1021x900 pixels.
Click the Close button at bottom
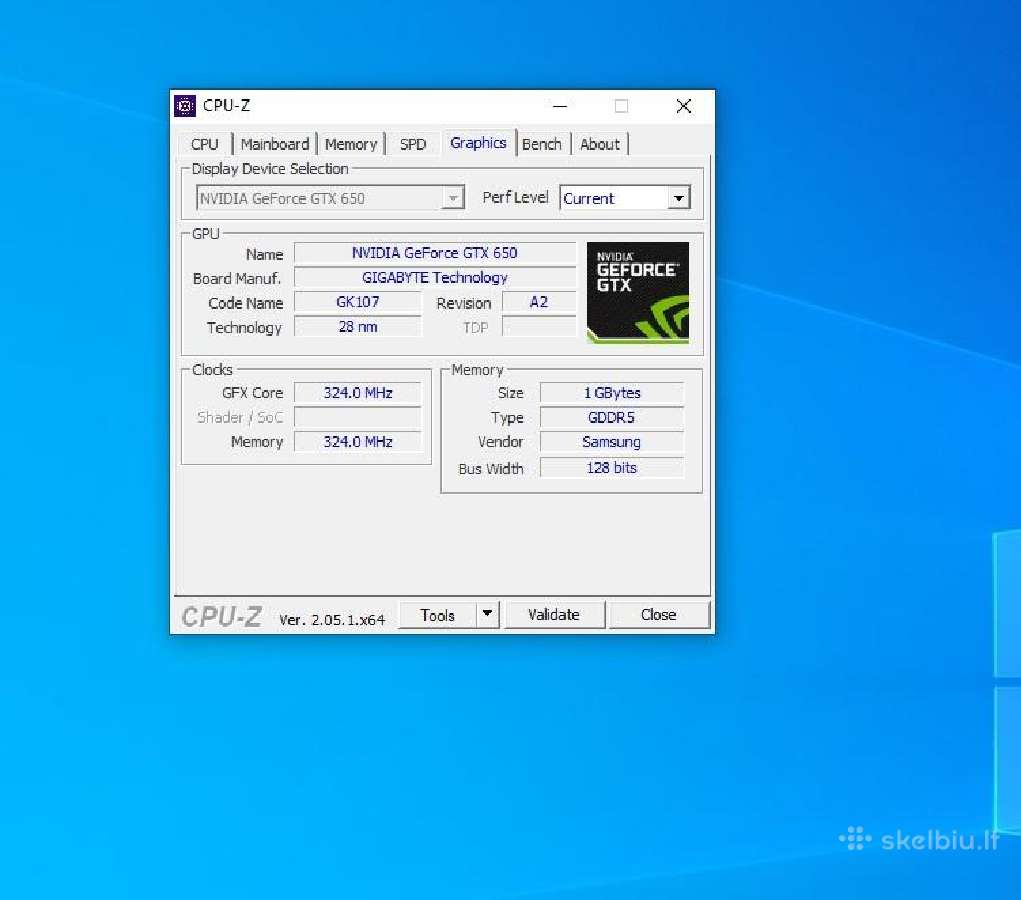[659, 615]
